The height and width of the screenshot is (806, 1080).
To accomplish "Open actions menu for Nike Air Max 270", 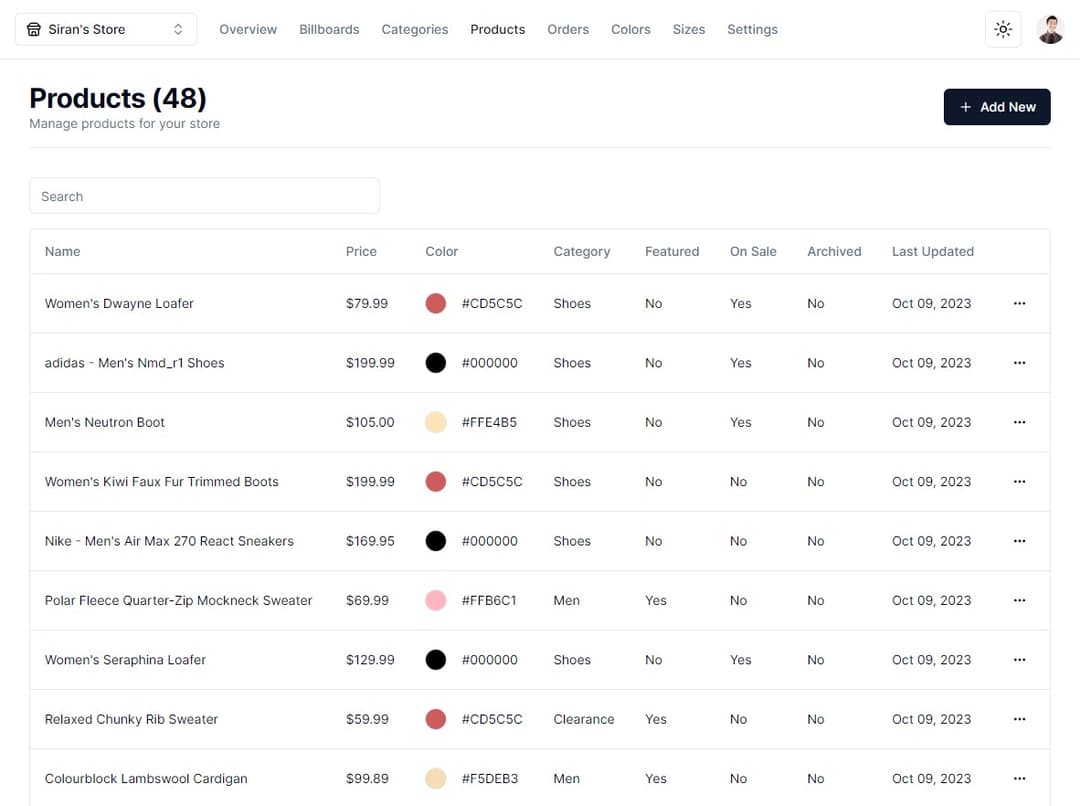I will tap(1019, 541).
